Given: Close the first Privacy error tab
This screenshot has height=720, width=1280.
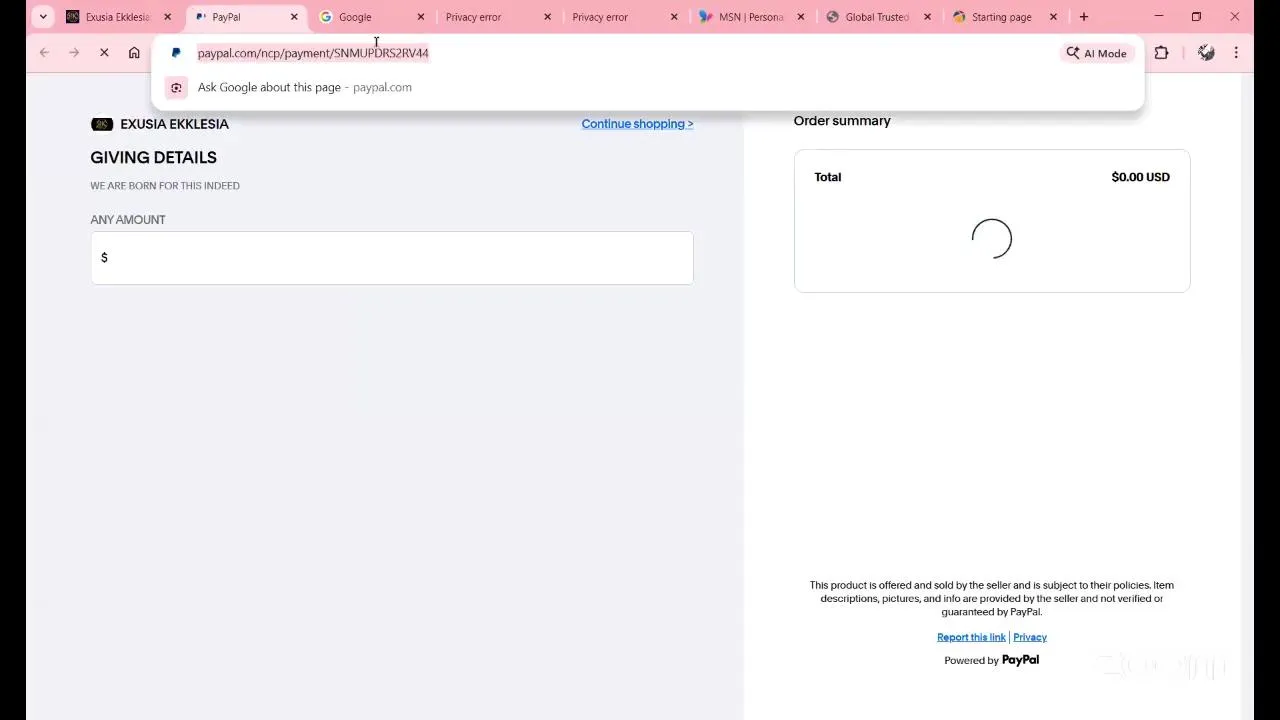Looking at the screenshot, I should (x=547, y=17).
